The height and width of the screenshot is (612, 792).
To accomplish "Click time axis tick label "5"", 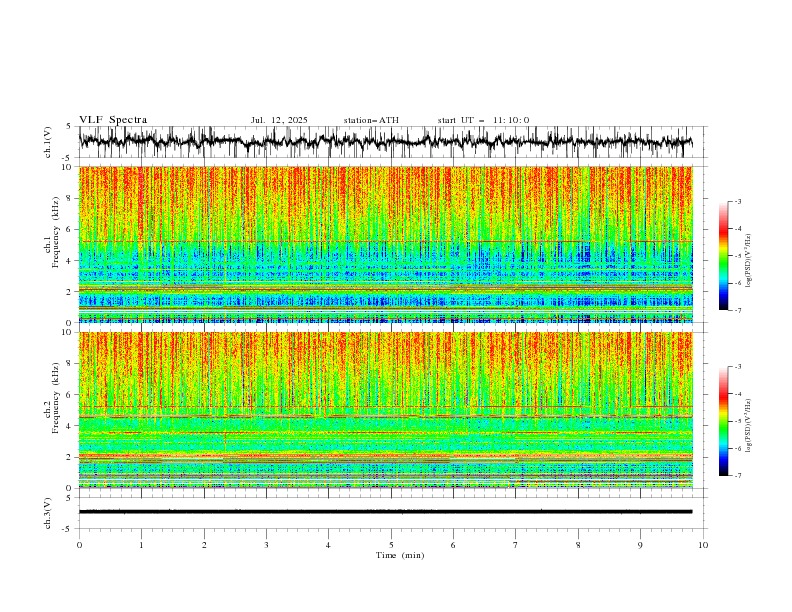I will pos(391,545).
